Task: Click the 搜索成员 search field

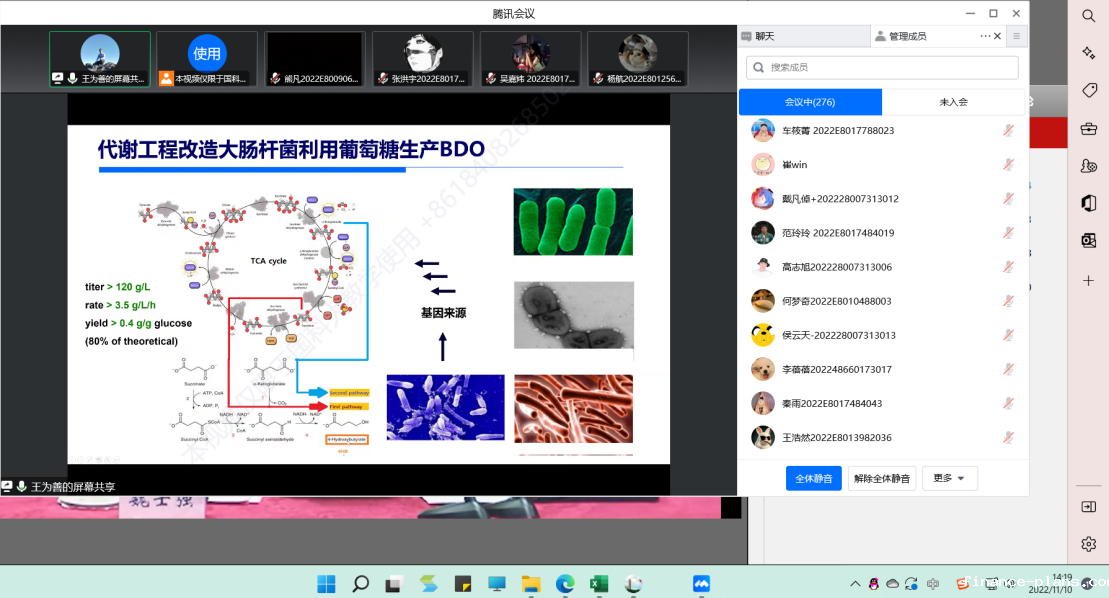Action: pyautogui.click(x=882, y=67)
